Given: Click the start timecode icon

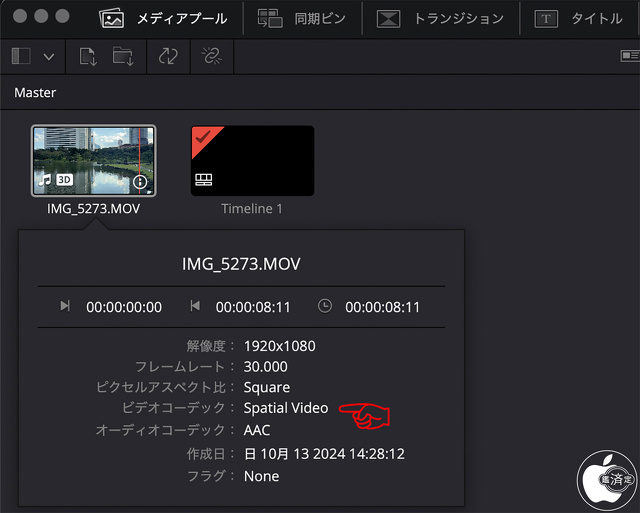Looking at the screenshot, I should [x=65, y=306].
